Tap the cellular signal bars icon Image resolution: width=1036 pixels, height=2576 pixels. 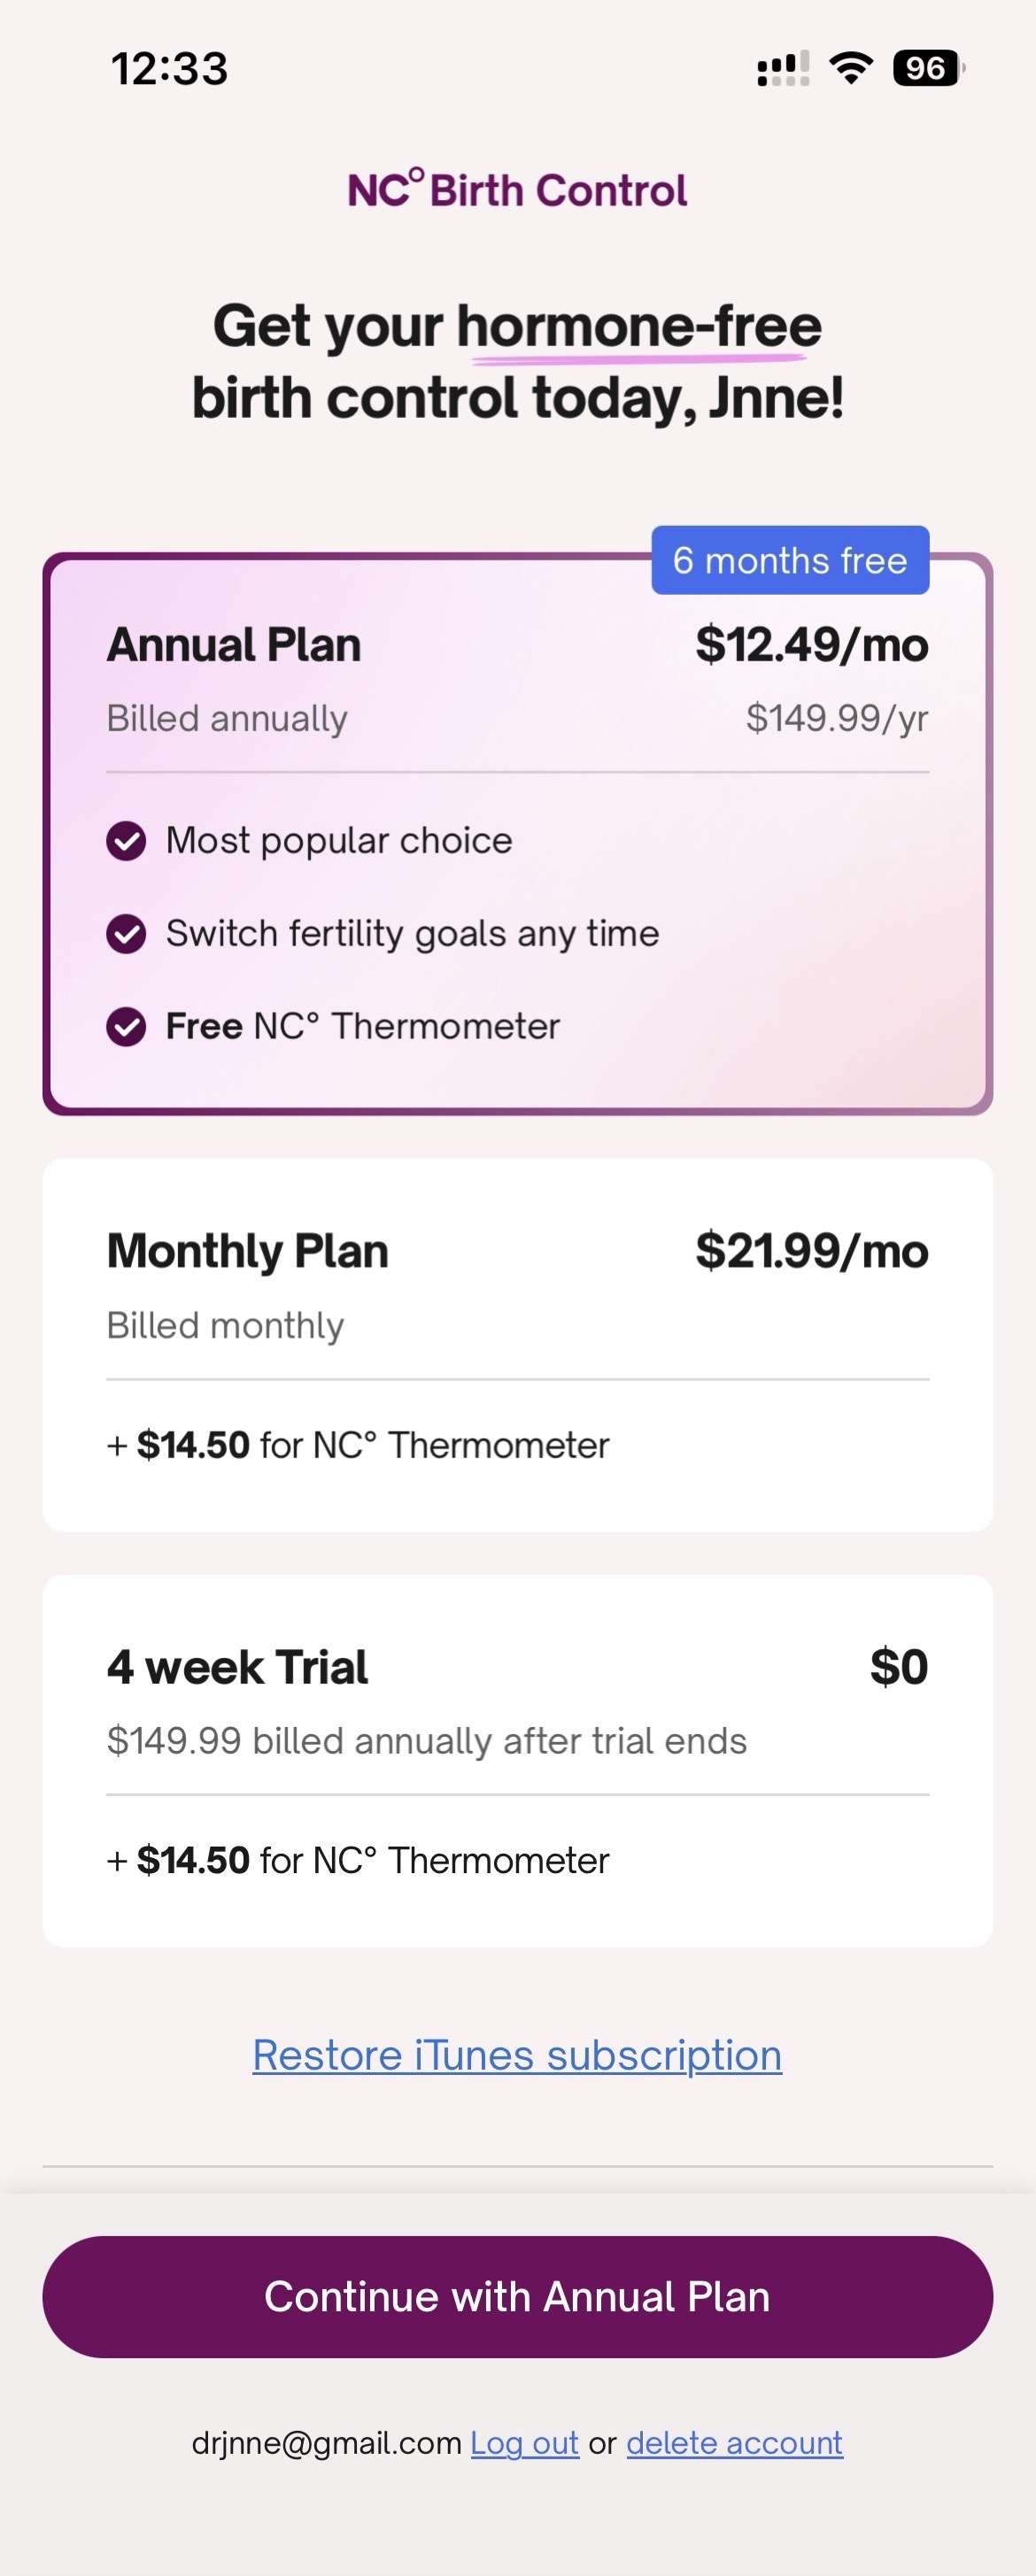pyautogui.click(x=782, y=69)
